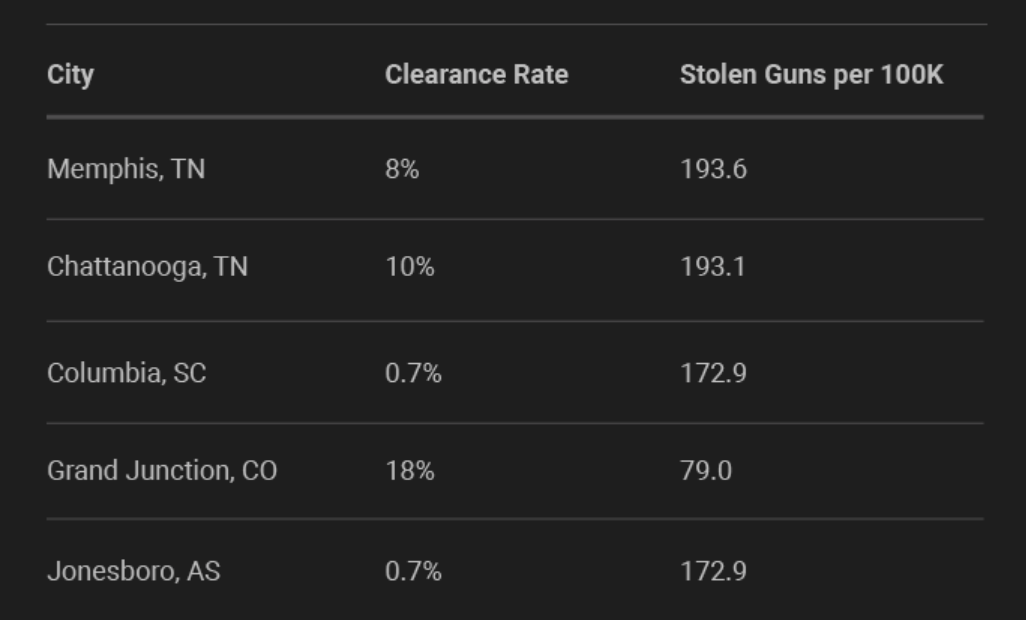Click the Chattanooga, TN city cell
This screenshot has width=1026, height=620.
coord(147,268)
